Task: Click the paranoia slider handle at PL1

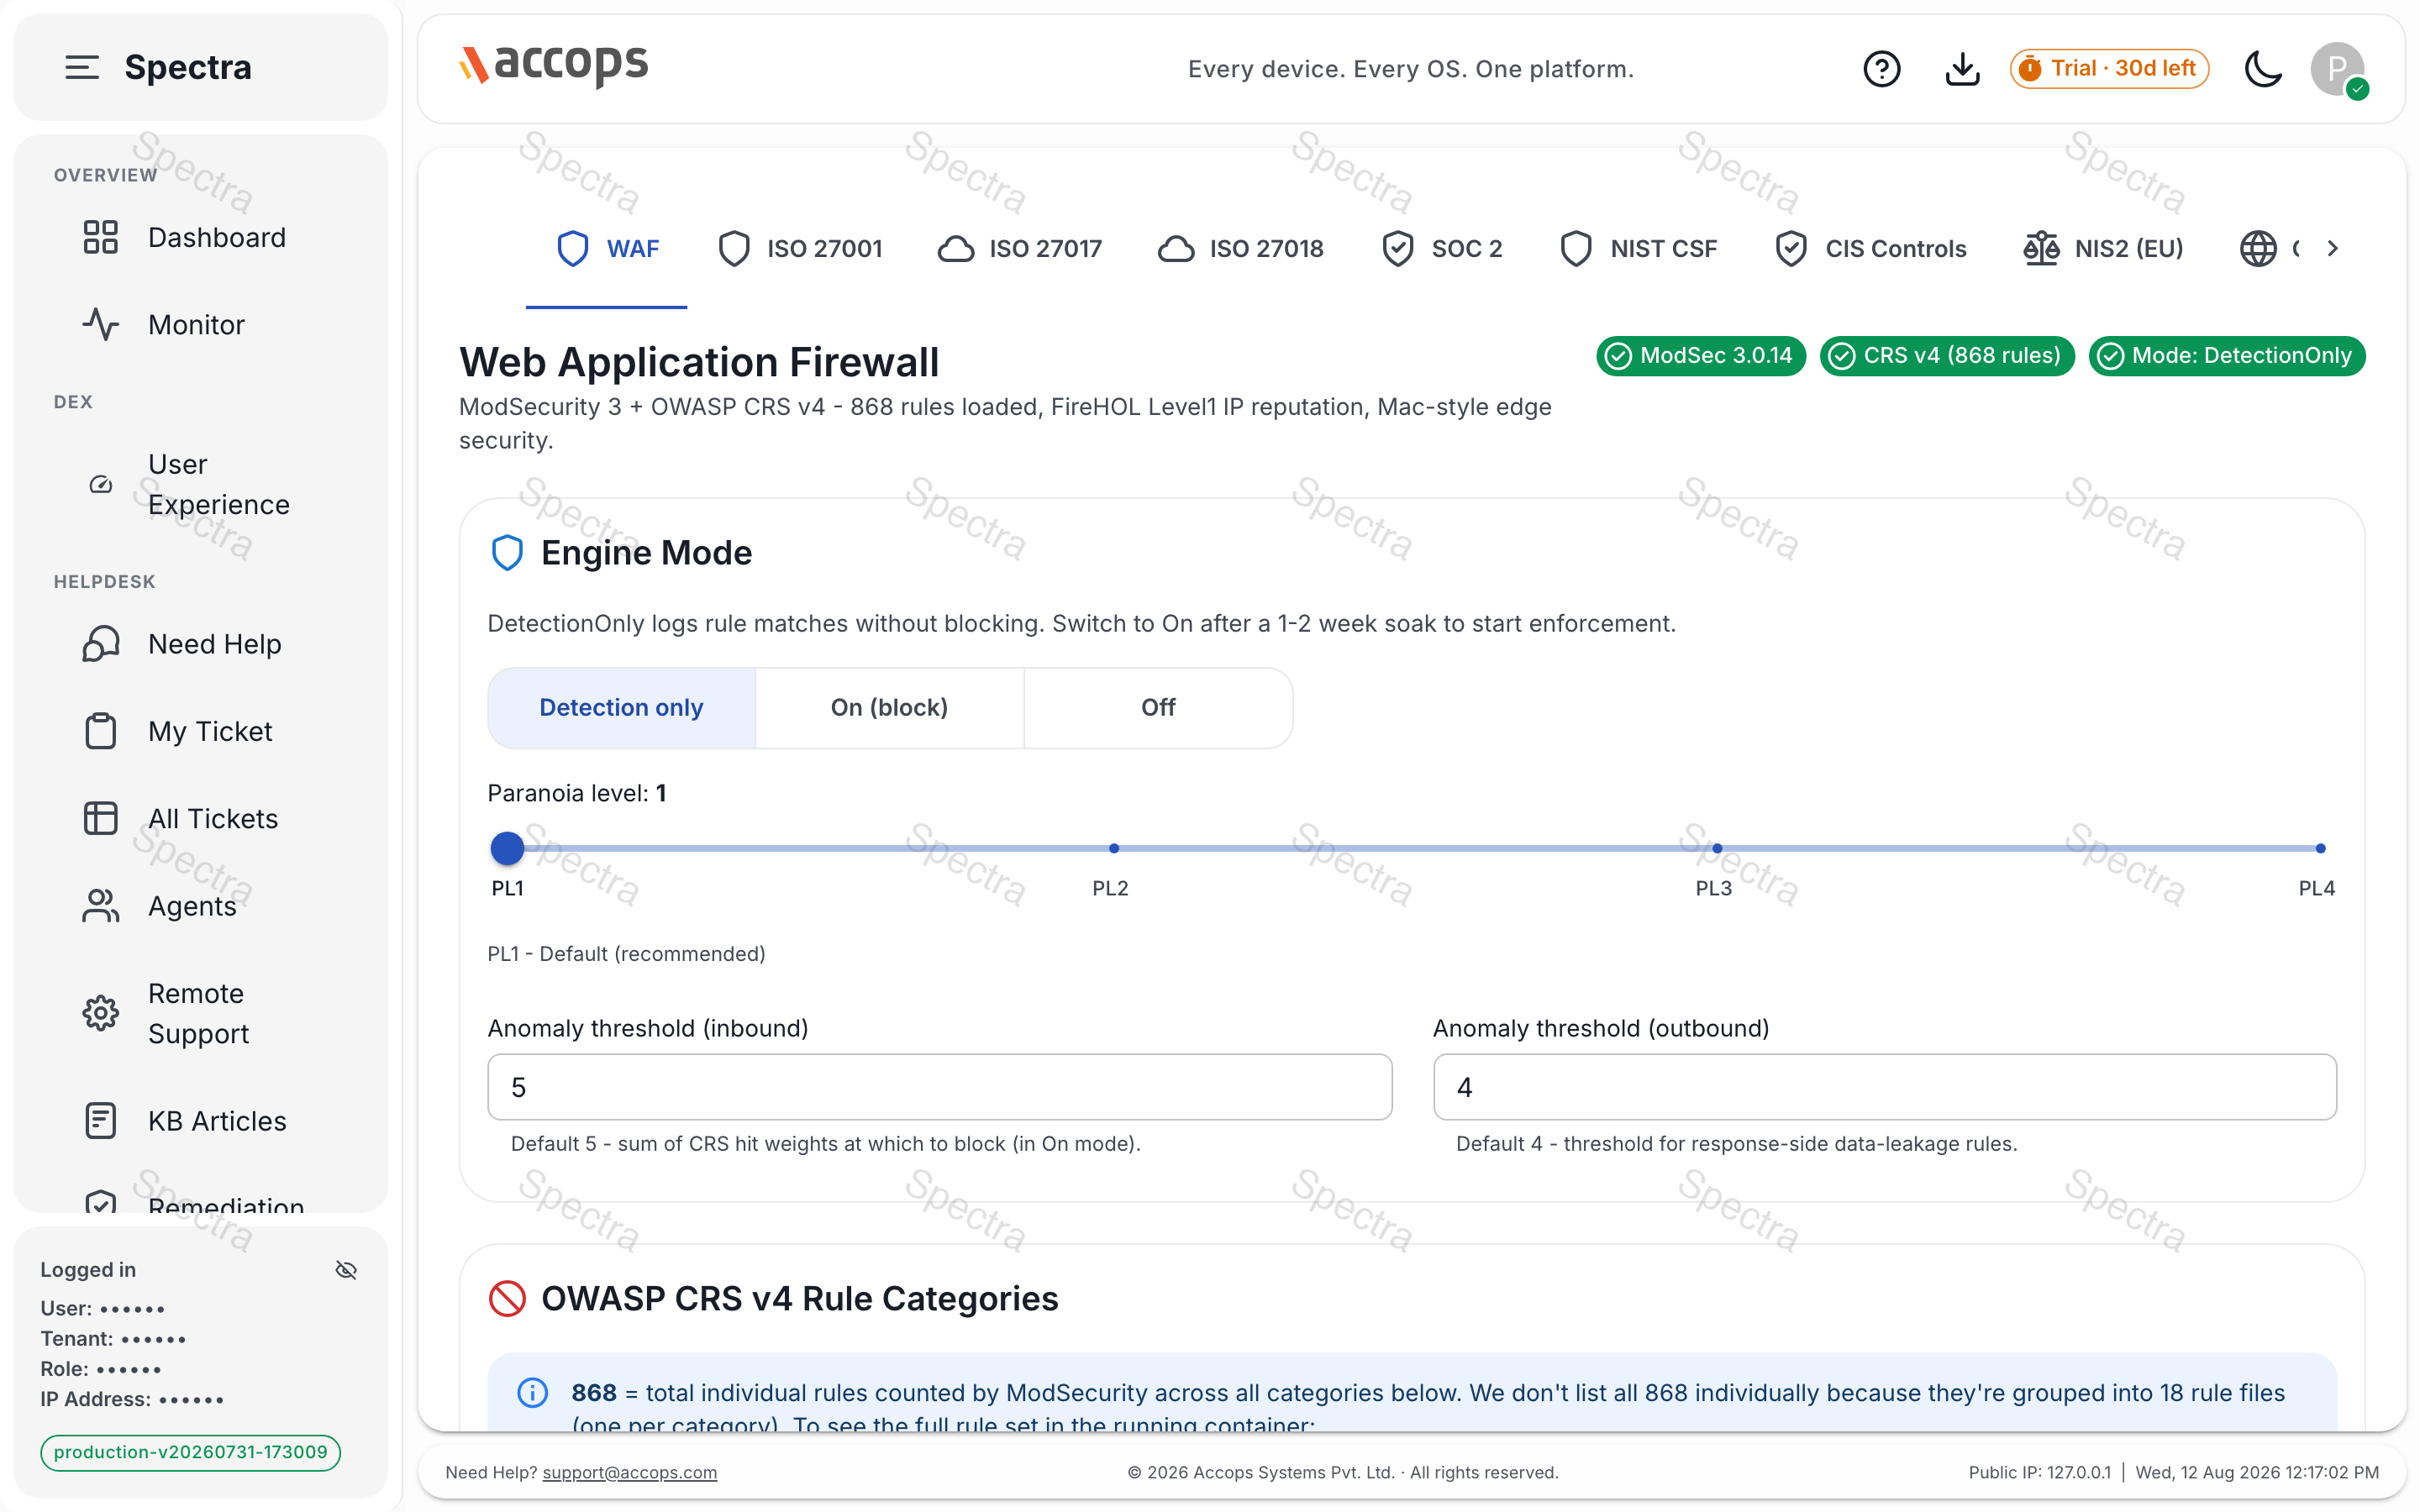Action: click(x=507, y=848)
